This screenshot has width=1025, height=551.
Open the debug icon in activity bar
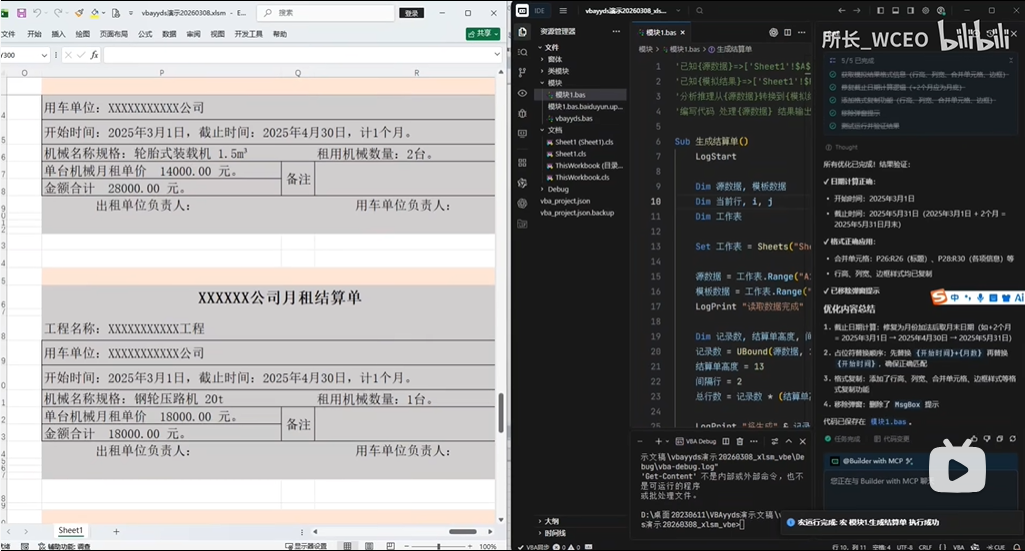point(522,113)
